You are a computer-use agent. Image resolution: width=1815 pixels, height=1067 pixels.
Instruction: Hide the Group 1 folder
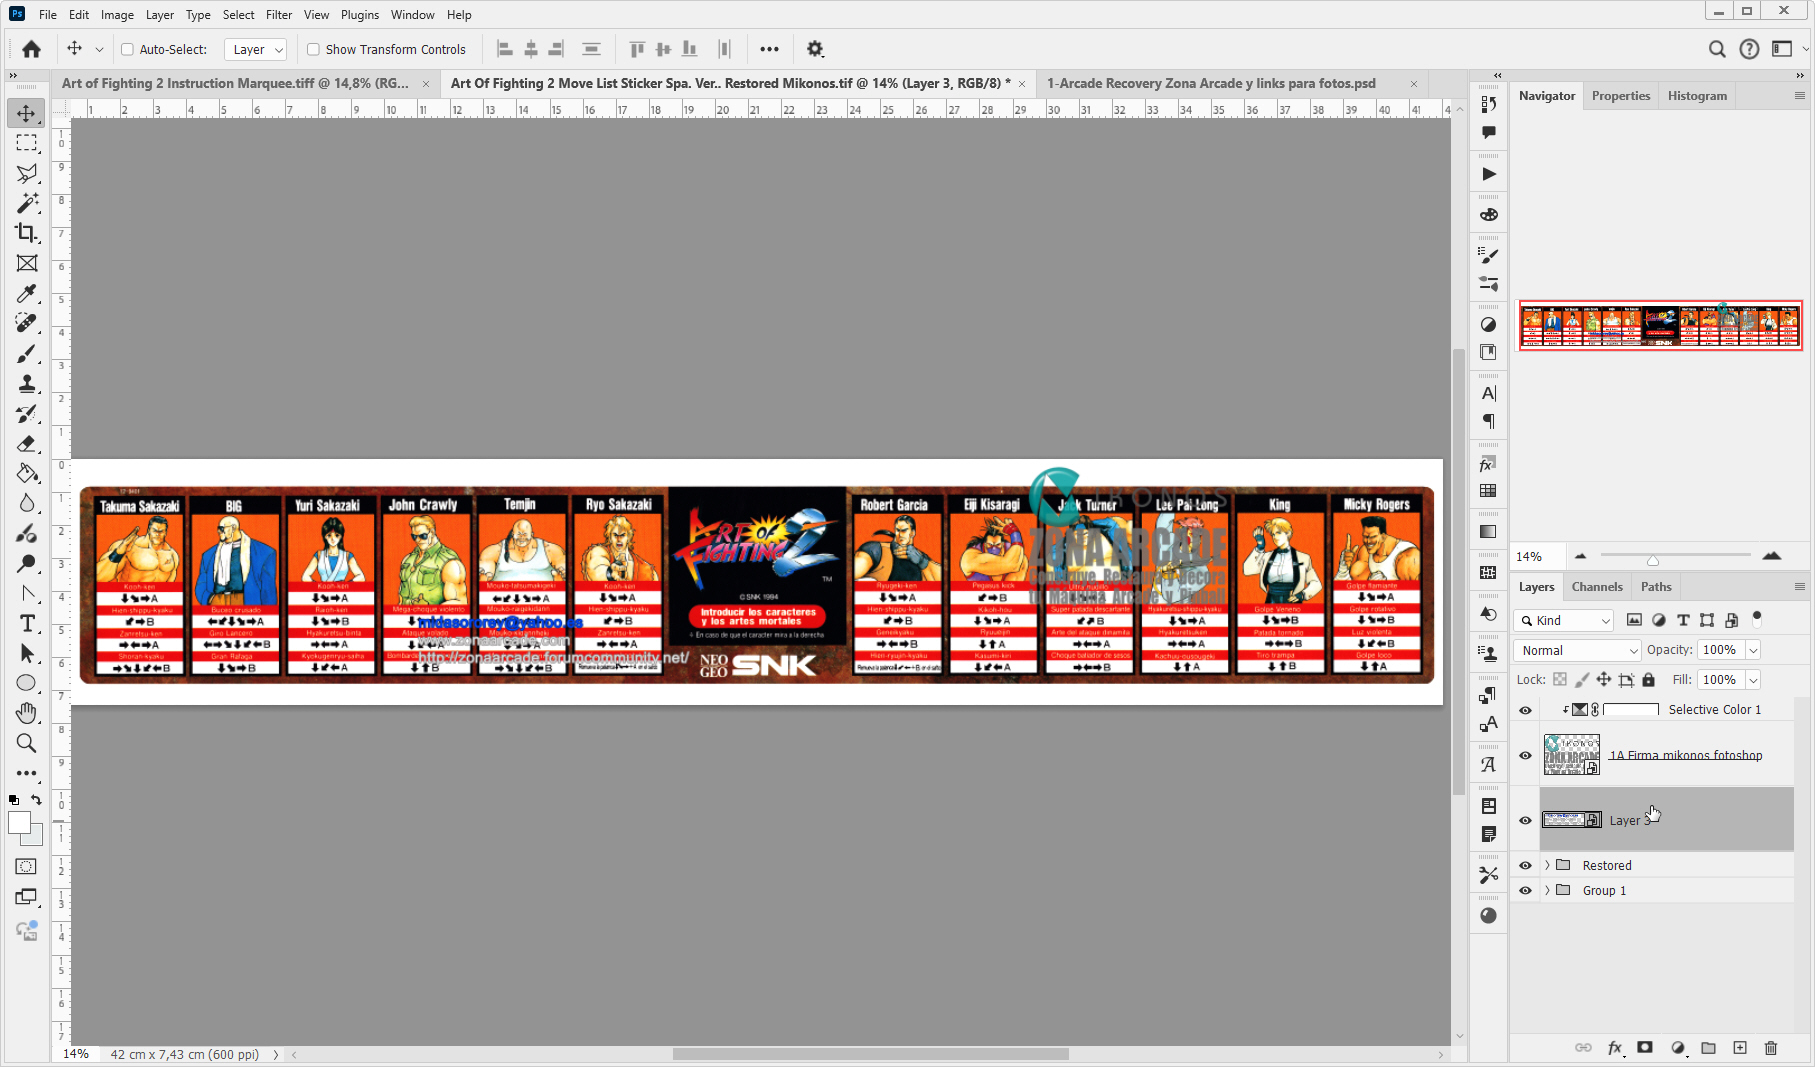tap(1525, 891)
